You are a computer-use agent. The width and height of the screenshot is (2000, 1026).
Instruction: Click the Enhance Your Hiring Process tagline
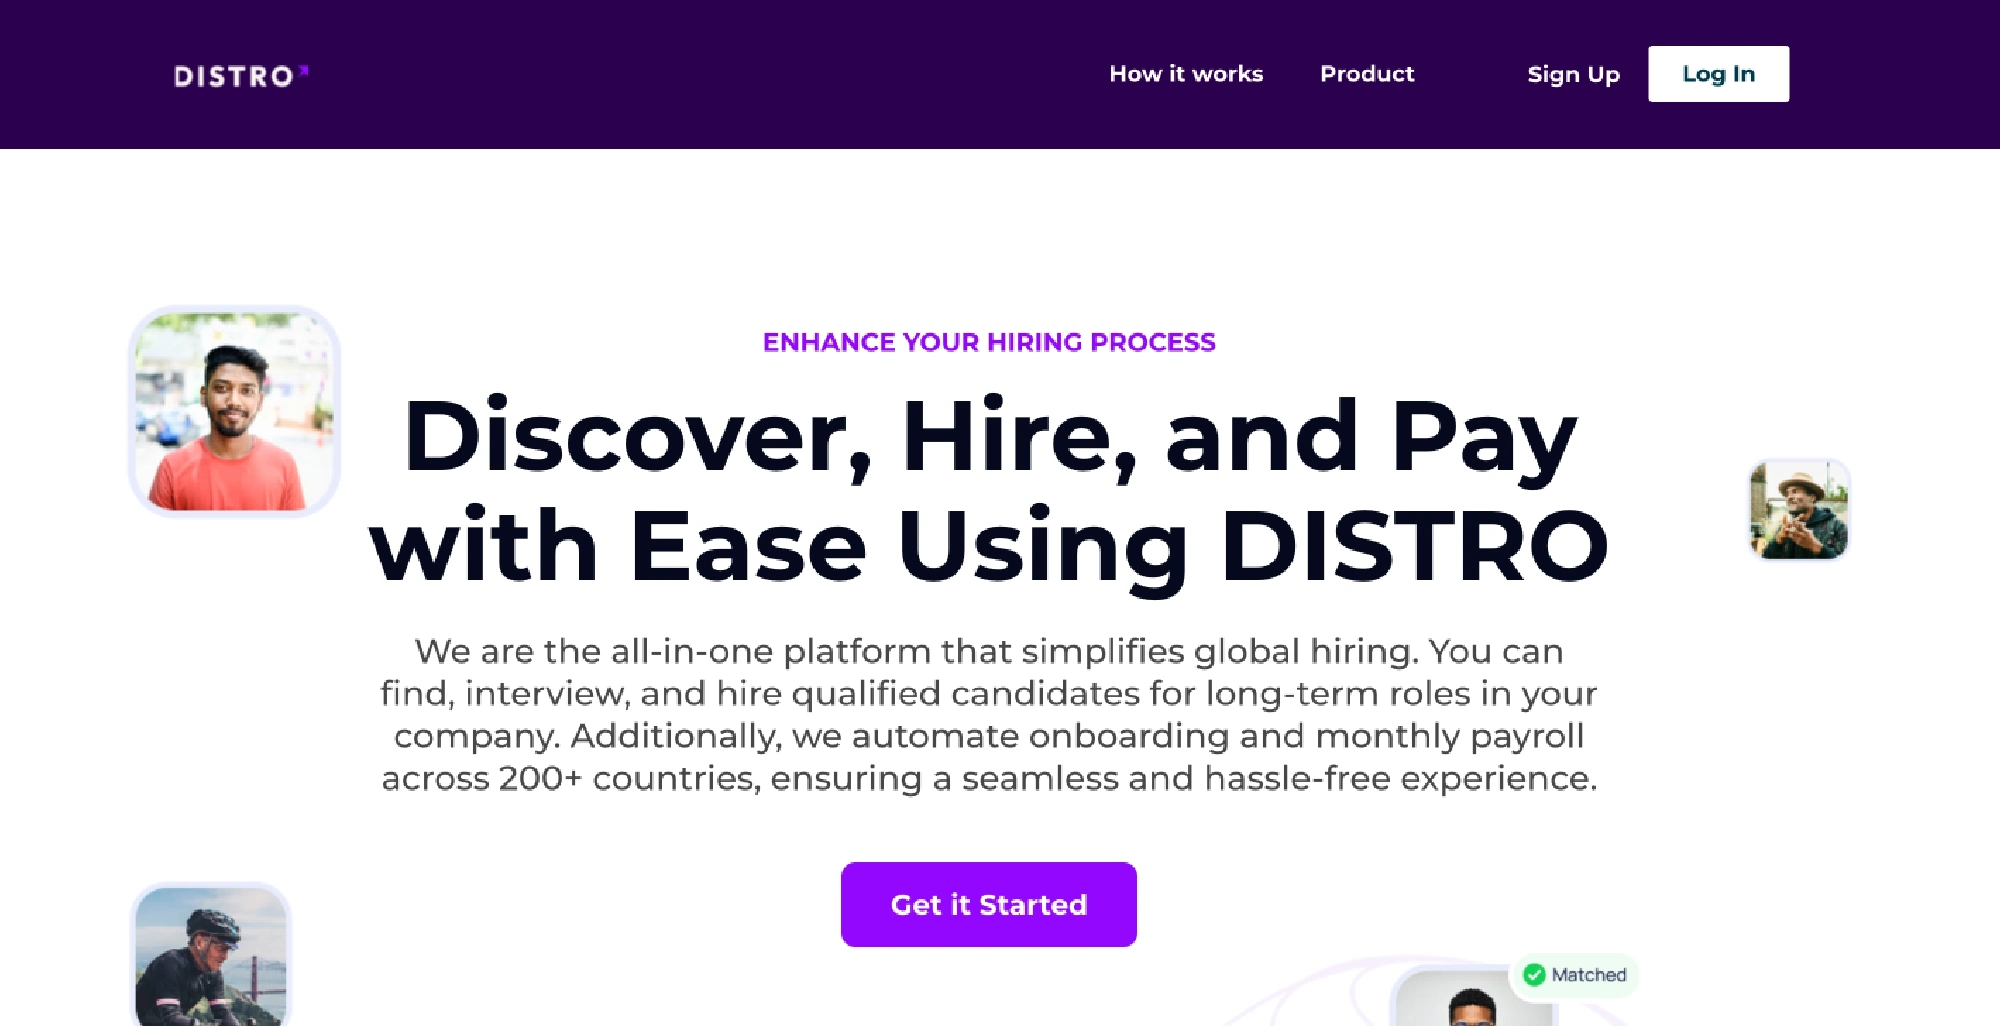[x=989, y=342]
